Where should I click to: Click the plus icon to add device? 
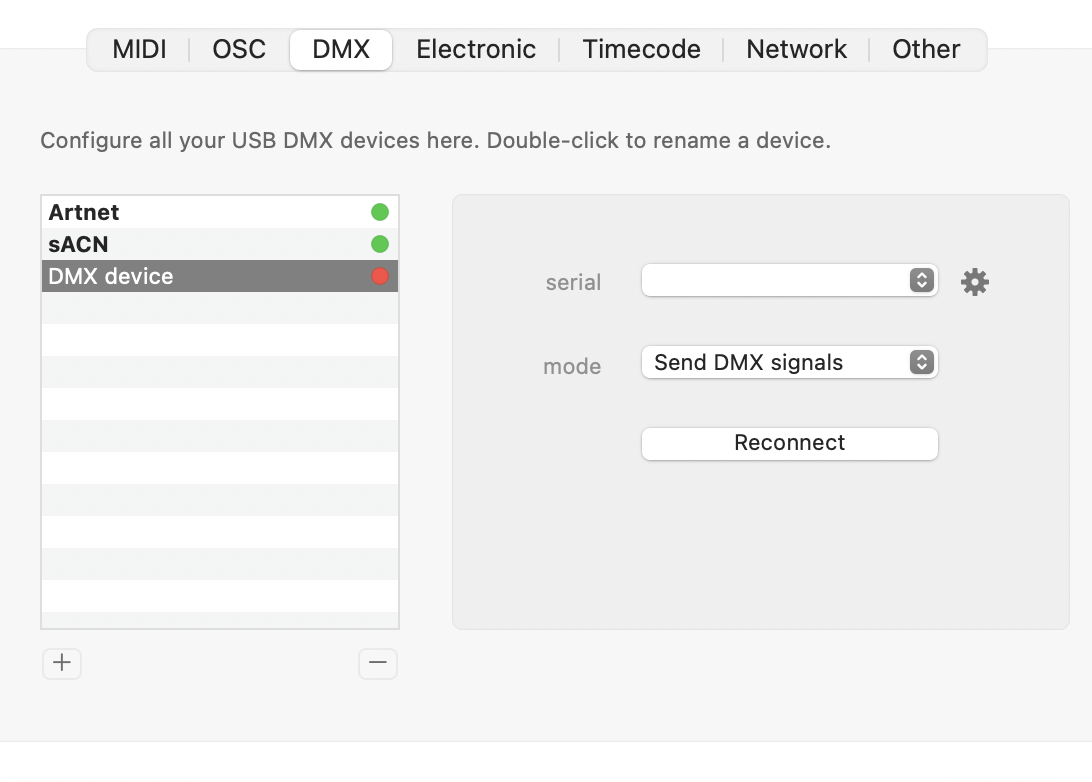click(x=62, y=663)
